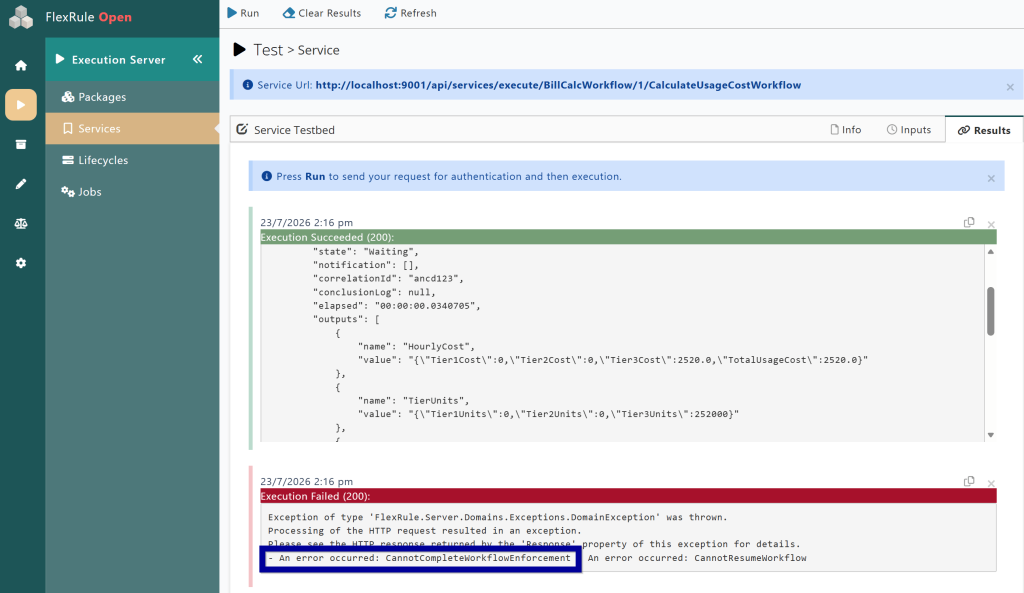Image resolution: width=1024 pixels, height=593 pixels.
Task: Click the DomainException was thrown line
Action: coord(498,517)
